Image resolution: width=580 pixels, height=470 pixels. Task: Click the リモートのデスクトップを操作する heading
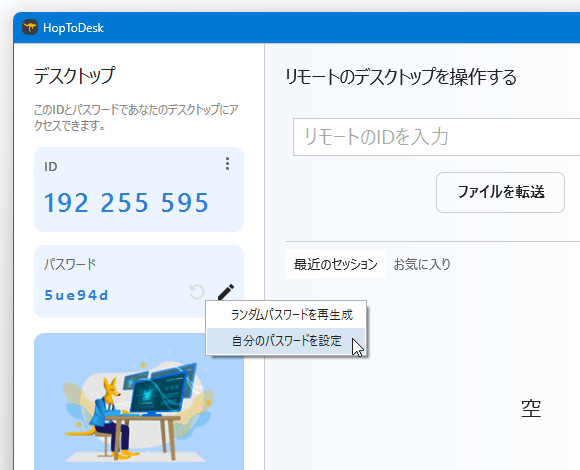pos(401,77)
